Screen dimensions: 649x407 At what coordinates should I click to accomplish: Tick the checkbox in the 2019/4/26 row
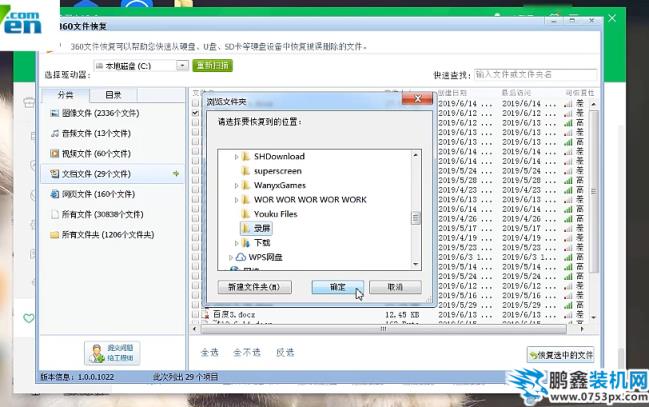[x=195, y=219]
